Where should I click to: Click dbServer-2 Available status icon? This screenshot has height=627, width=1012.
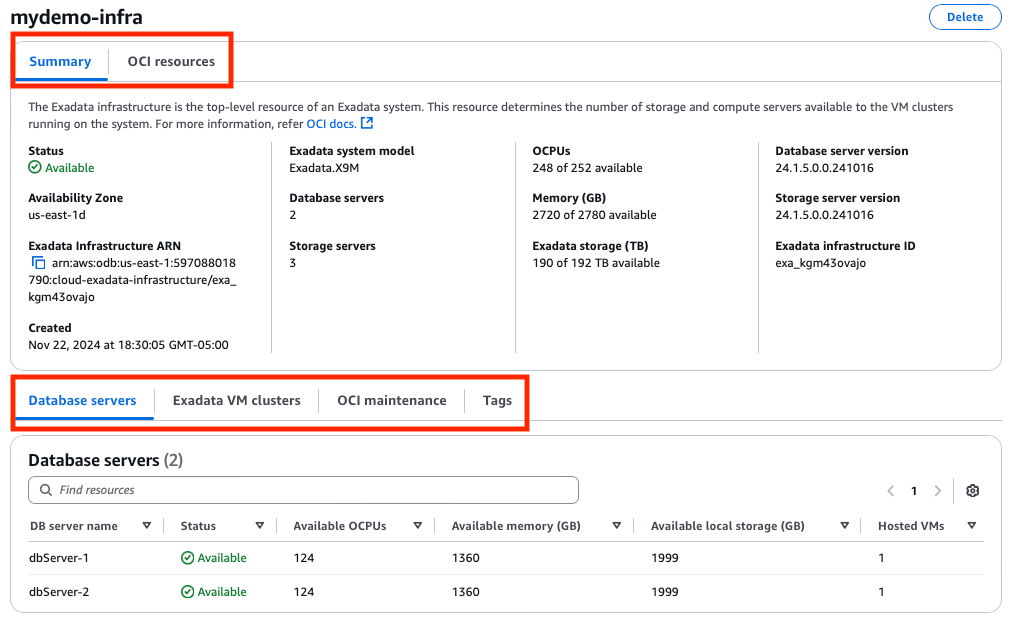point(187,592)
